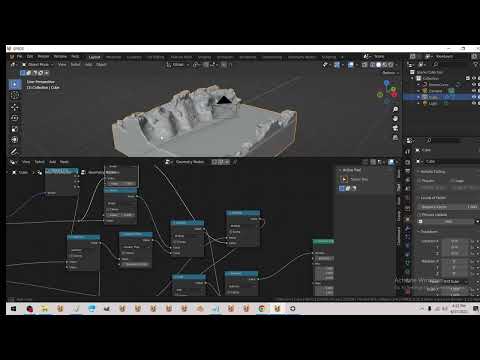The image size is (480, 360).
Task: Open File Explorer from the taskbar
Action: (x=45, y=309)
